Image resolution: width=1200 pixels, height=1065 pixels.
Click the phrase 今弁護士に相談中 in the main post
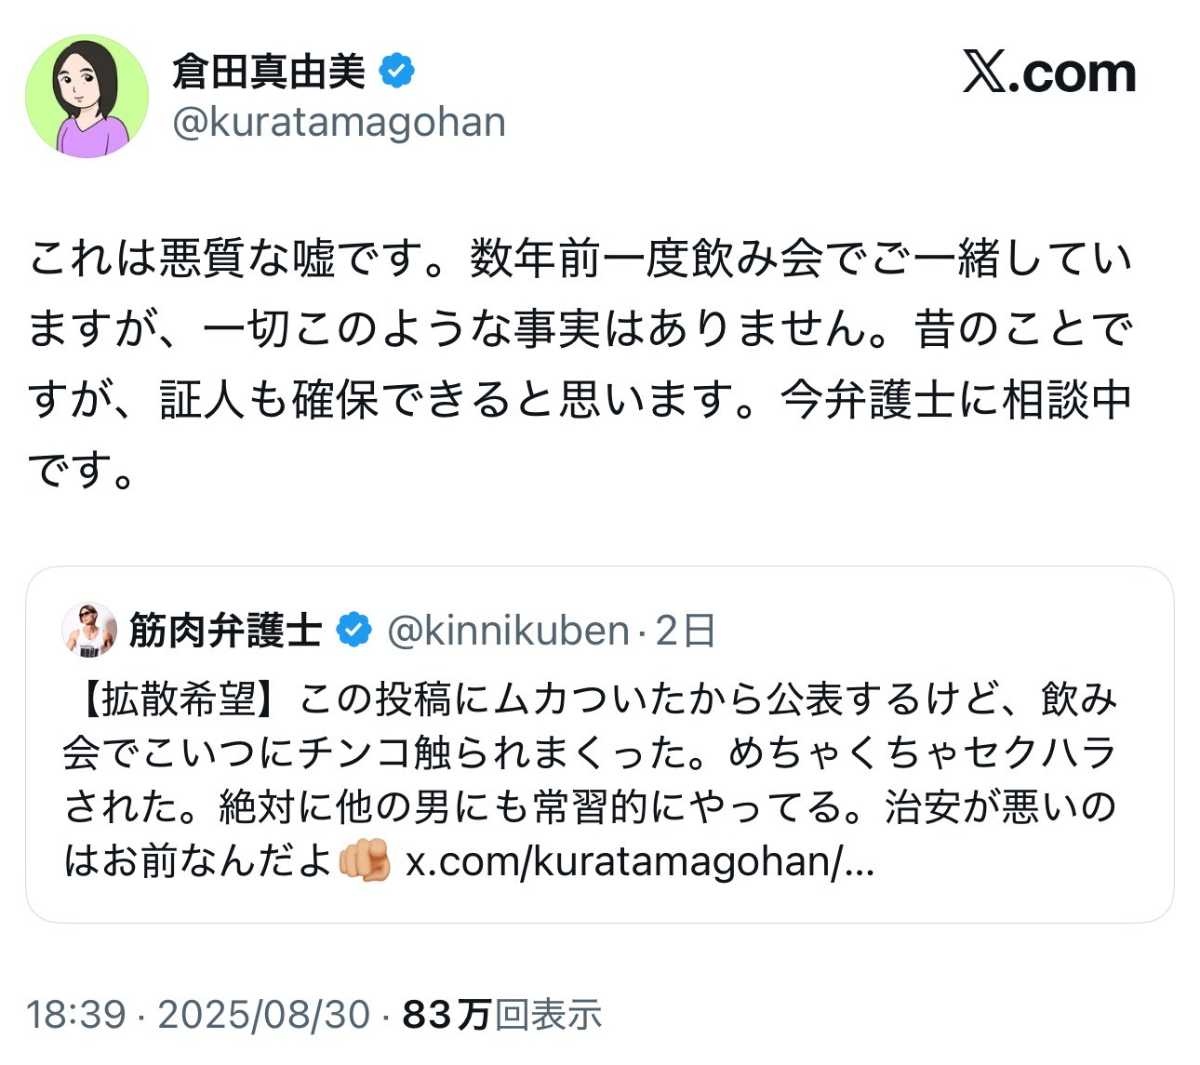955,401
